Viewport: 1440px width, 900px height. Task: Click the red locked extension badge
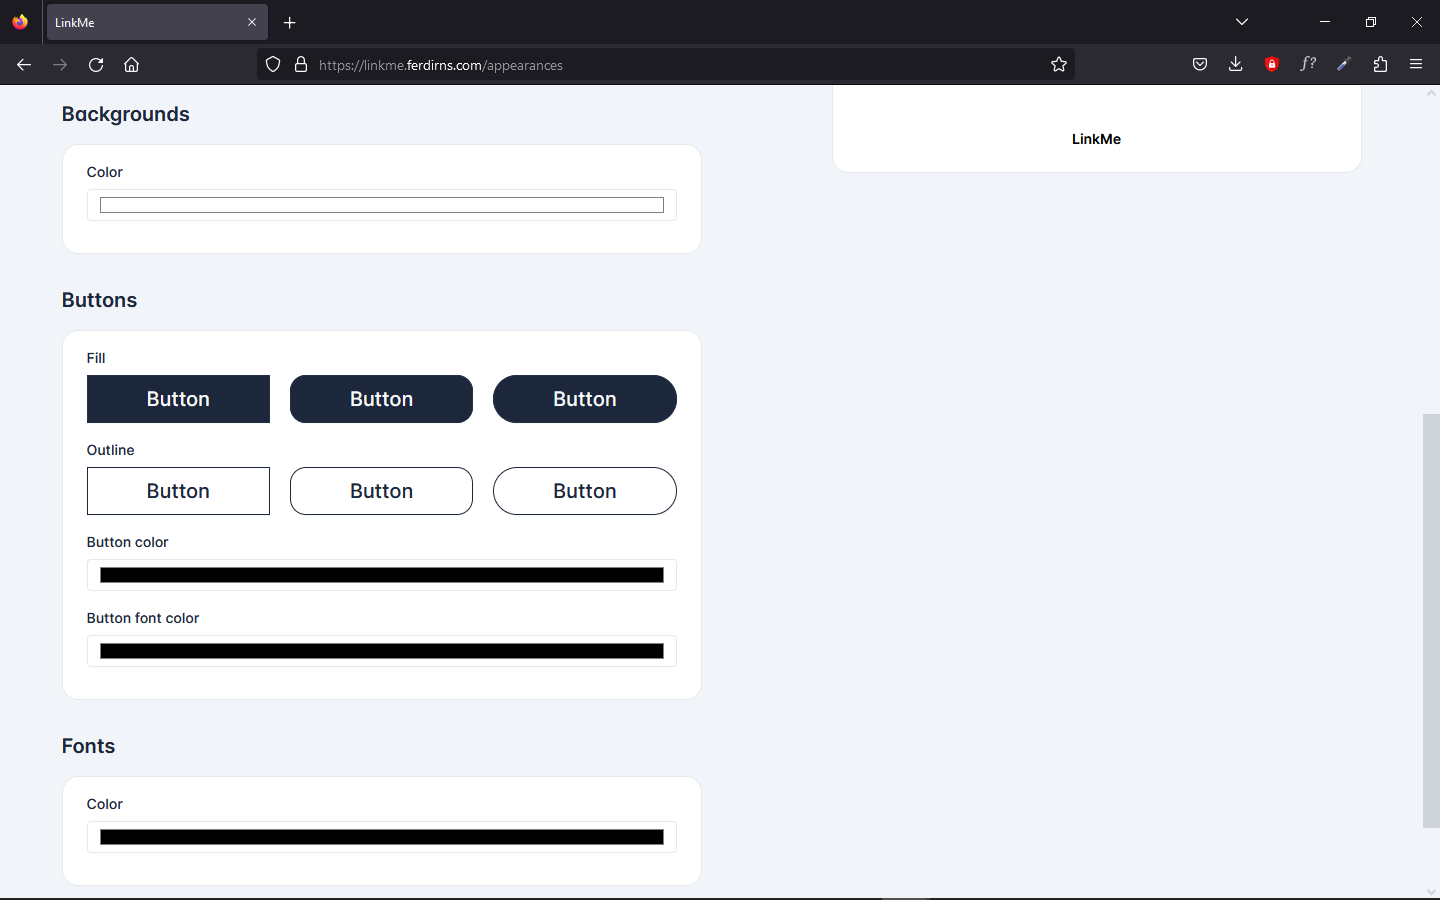(1272, 64)
